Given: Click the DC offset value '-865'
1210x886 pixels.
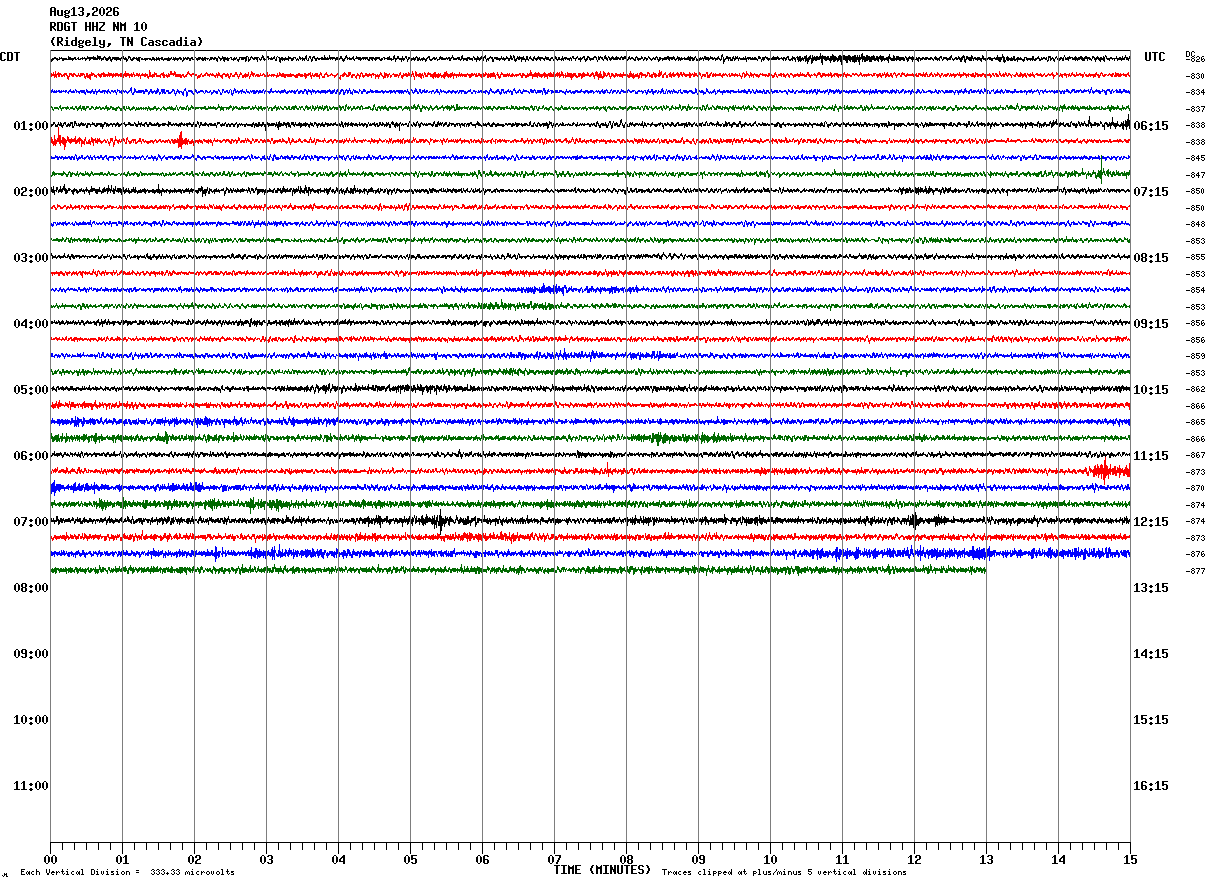Looking at the screenshot, I should [1196, 422].
